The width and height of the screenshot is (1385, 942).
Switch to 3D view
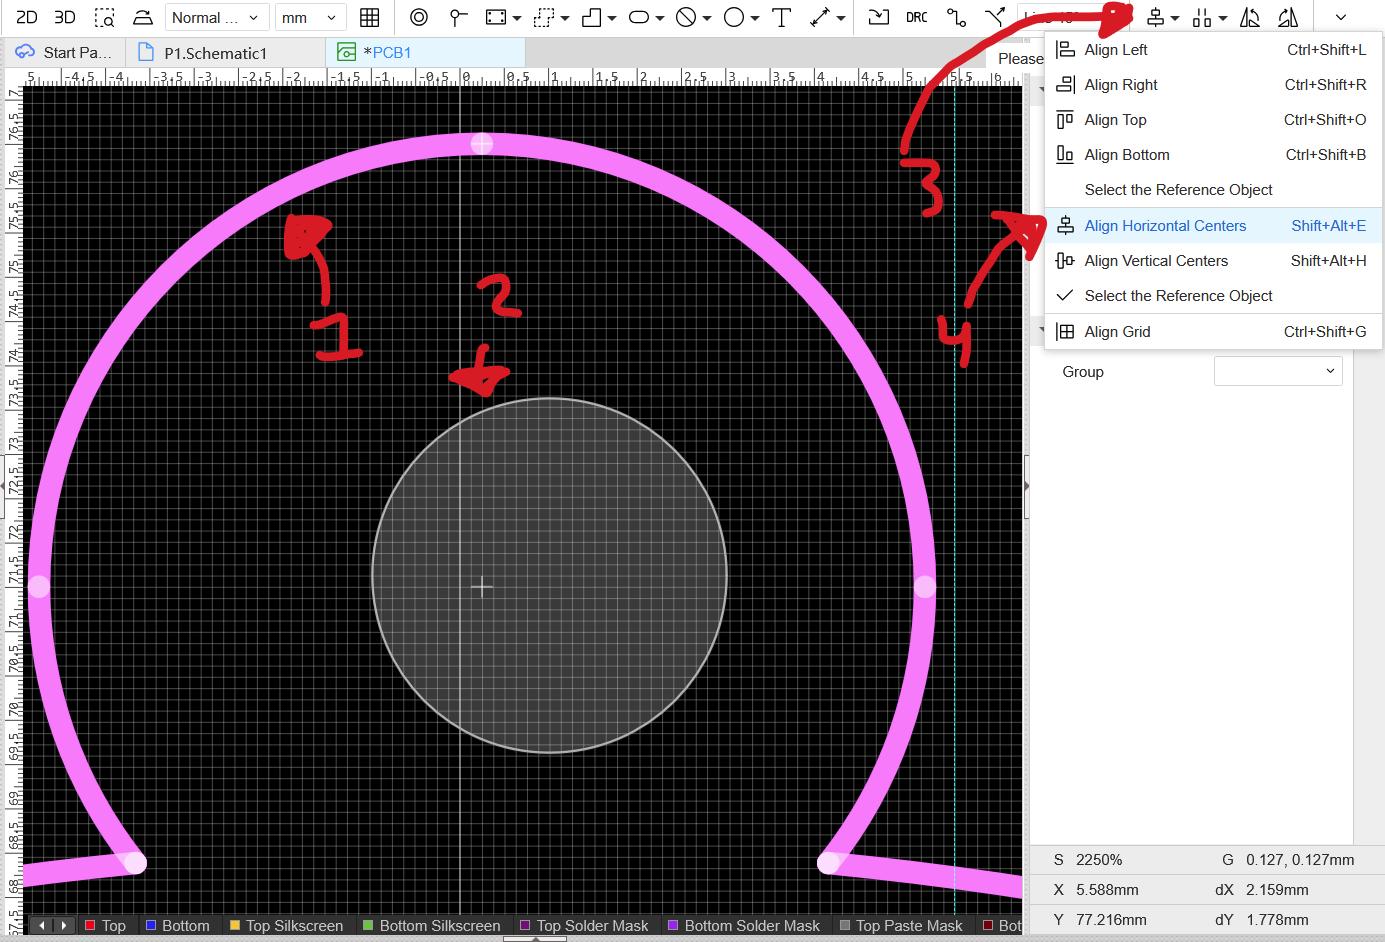(65, 17)
